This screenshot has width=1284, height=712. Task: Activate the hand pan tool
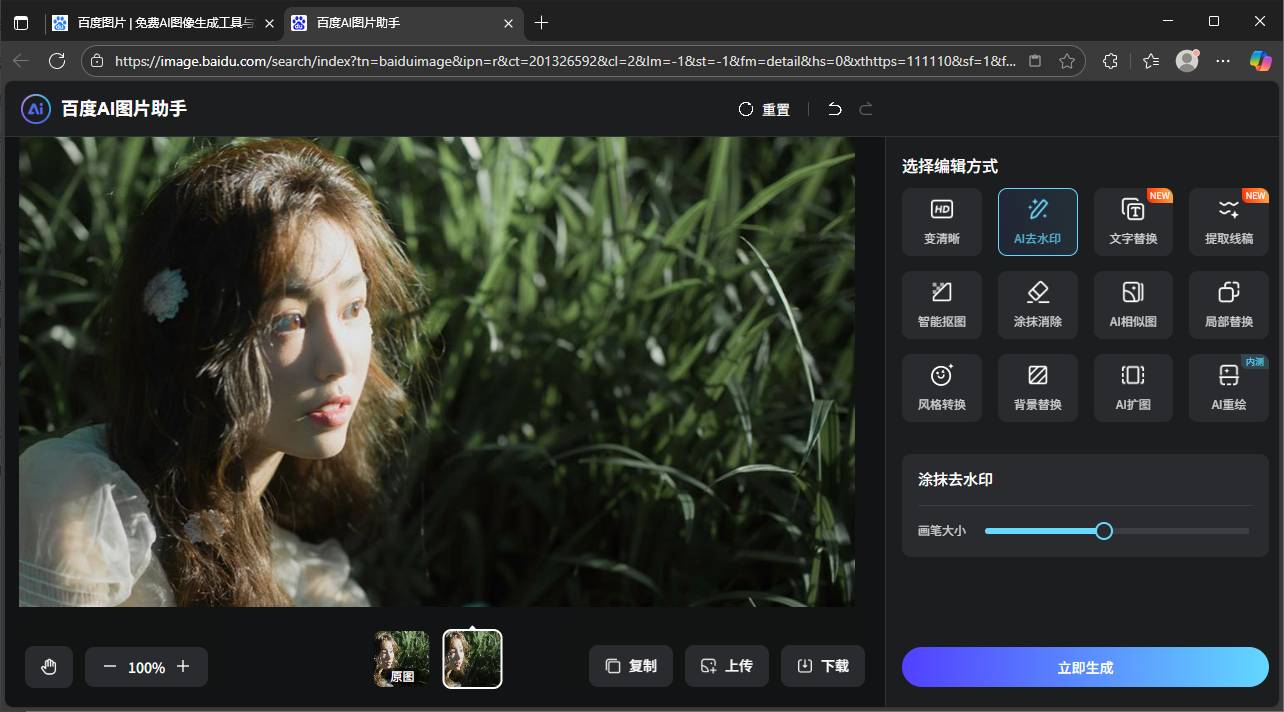[48, 667]
